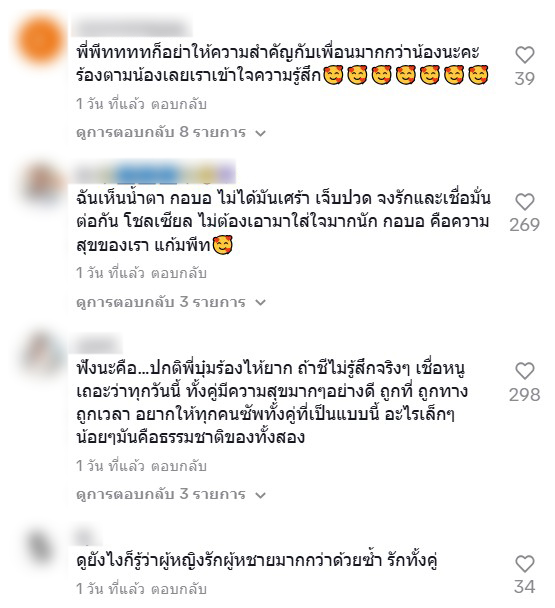This screenshot has height=608, width=555.
Task: Reply to the third long comment
Action: [x=179, y=466]
